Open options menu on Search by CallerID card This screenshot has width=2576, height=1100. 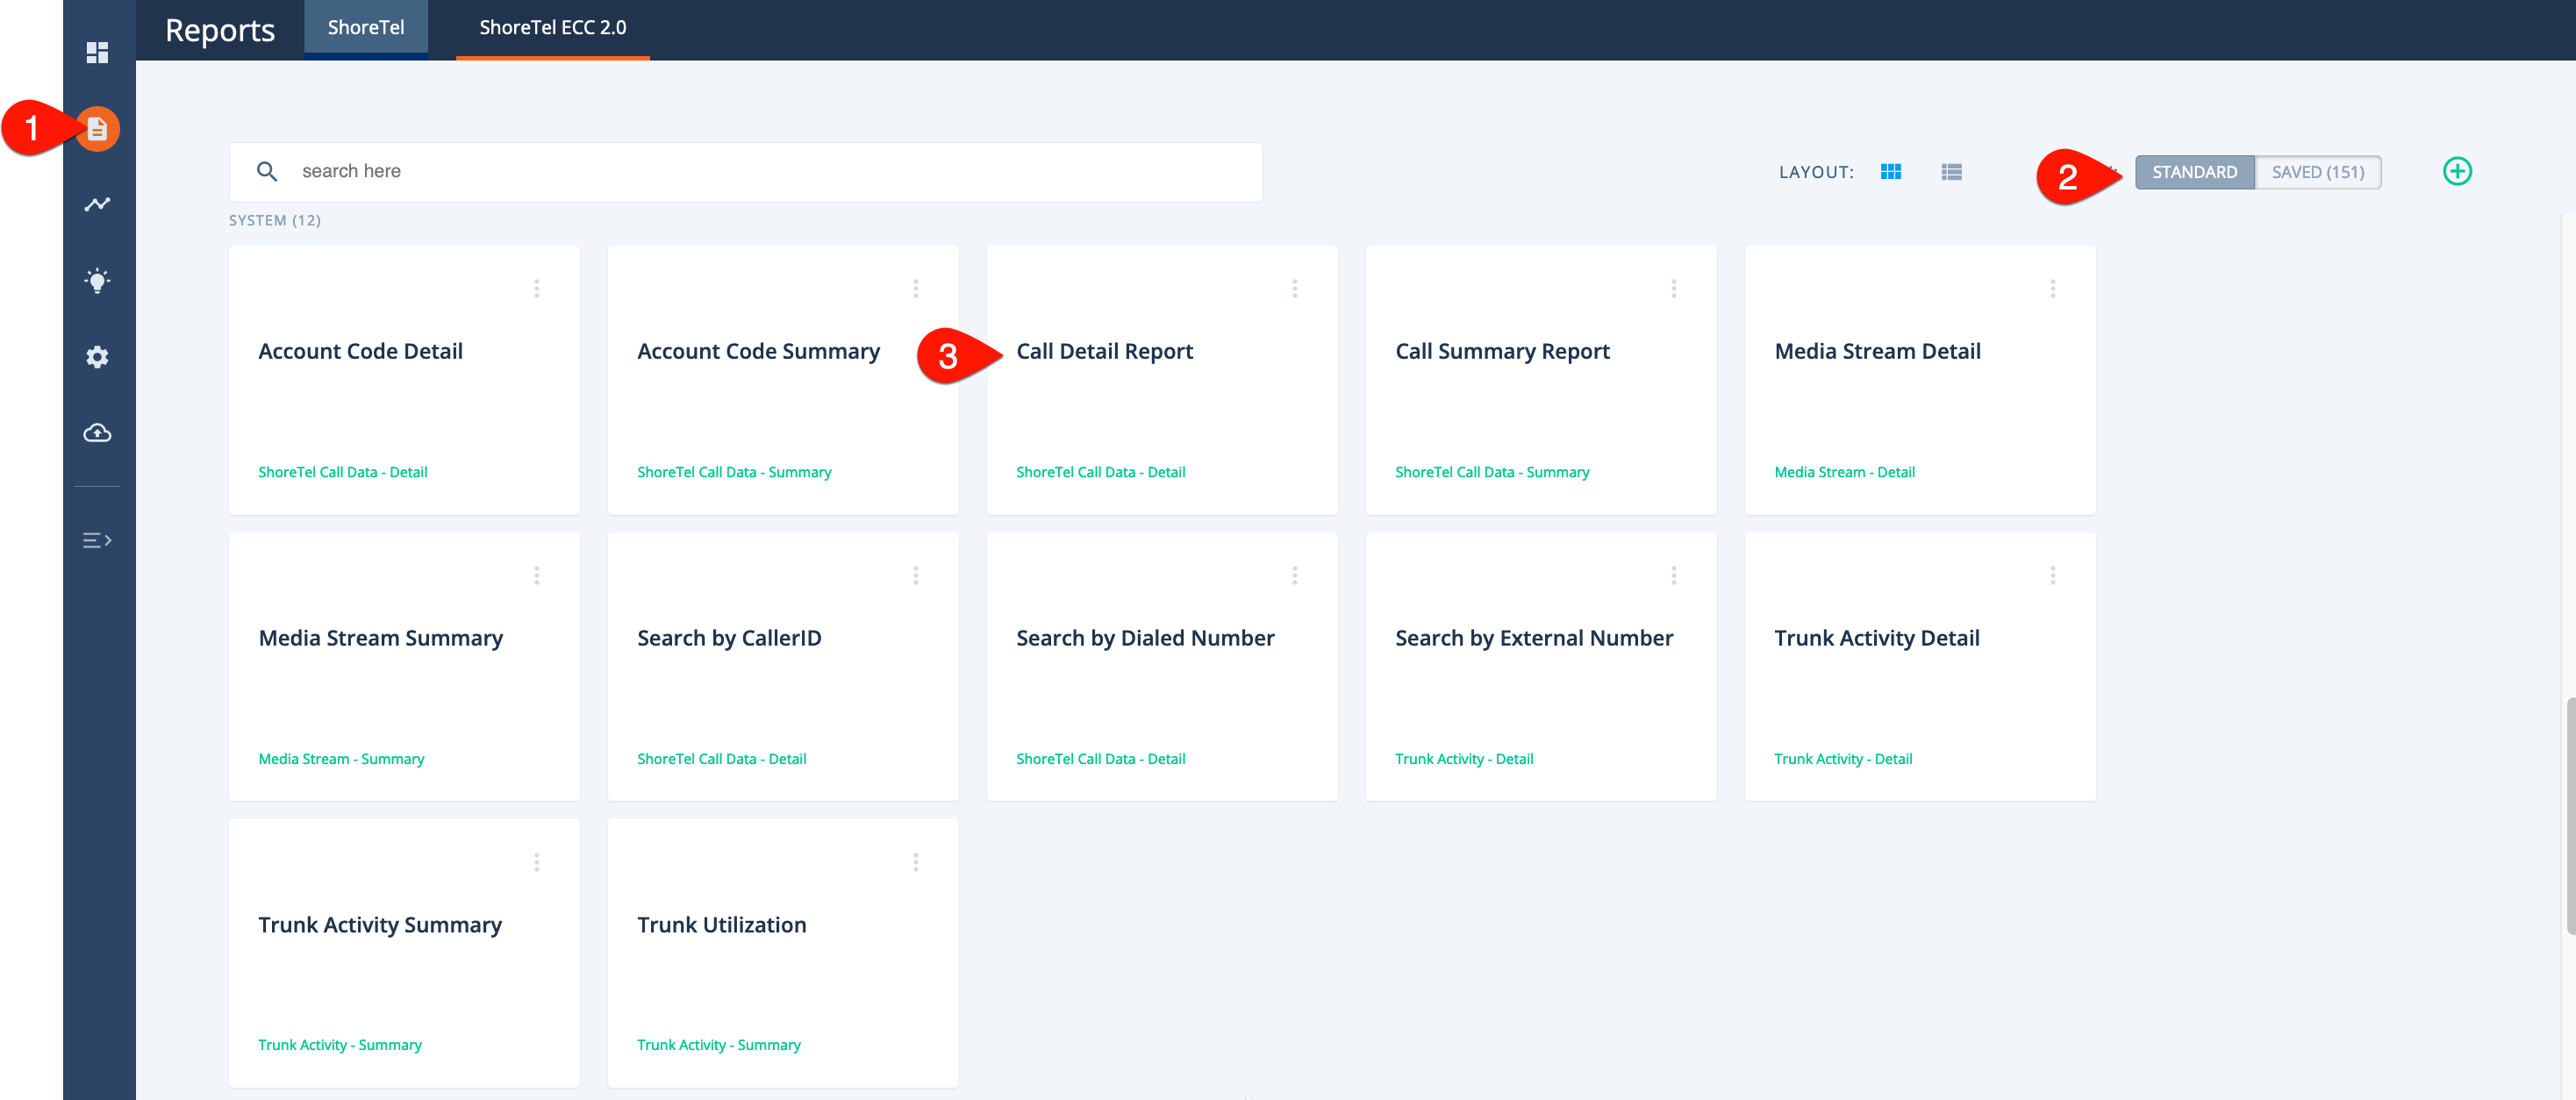point(915,575)
